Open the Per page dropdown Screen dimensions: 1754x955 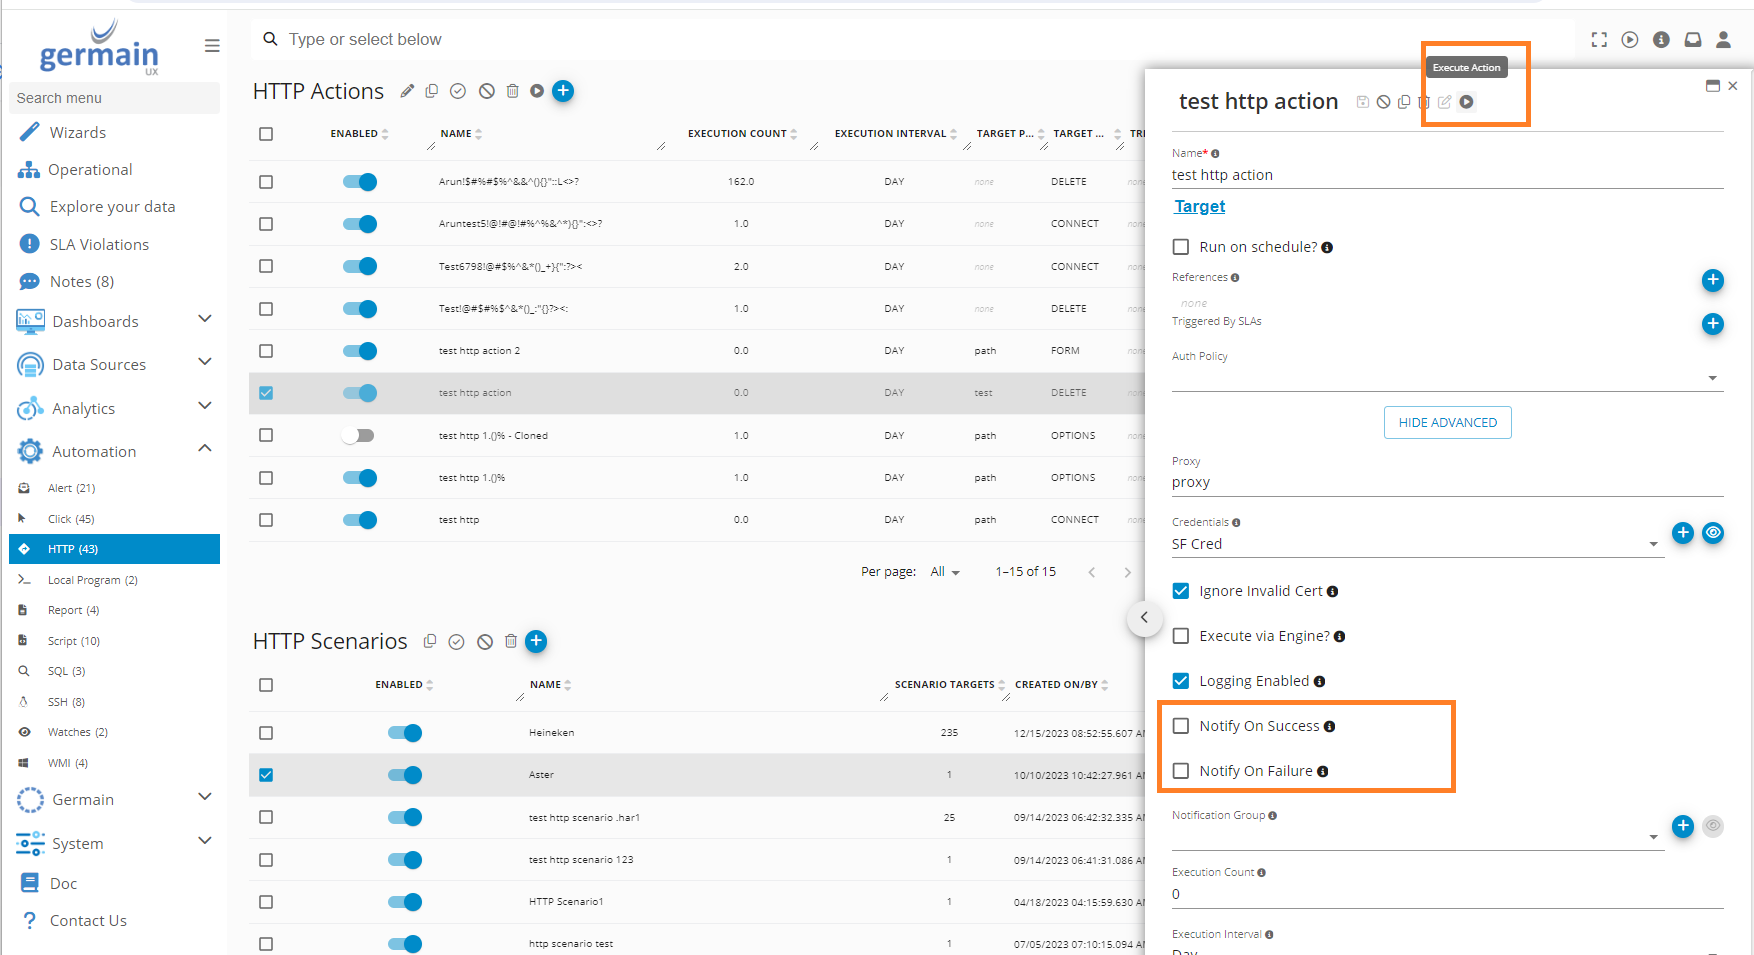click(944, 572)
